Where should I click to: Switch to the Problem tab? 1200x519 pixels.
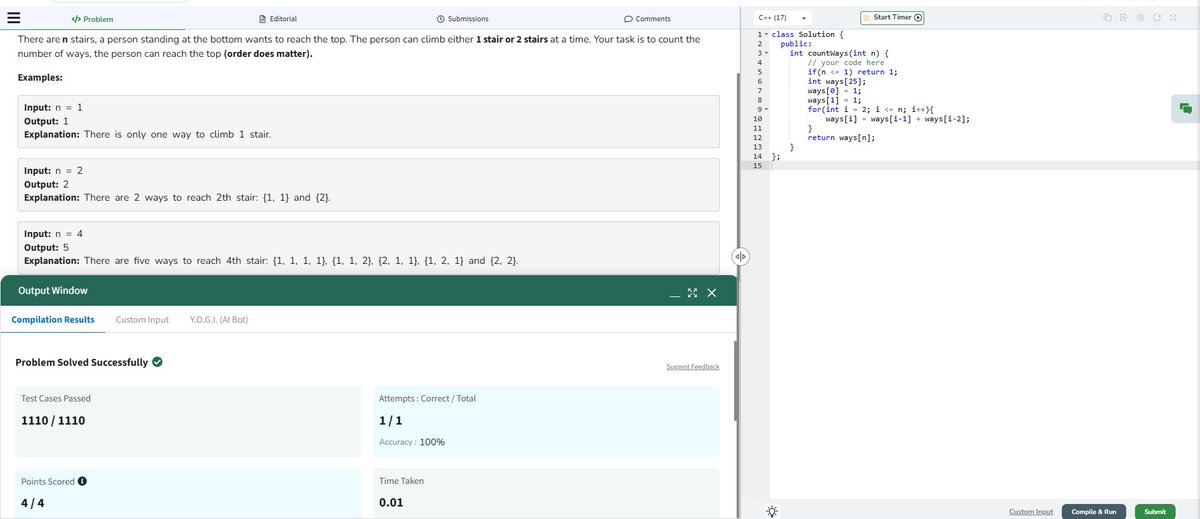tap(93, 19)
